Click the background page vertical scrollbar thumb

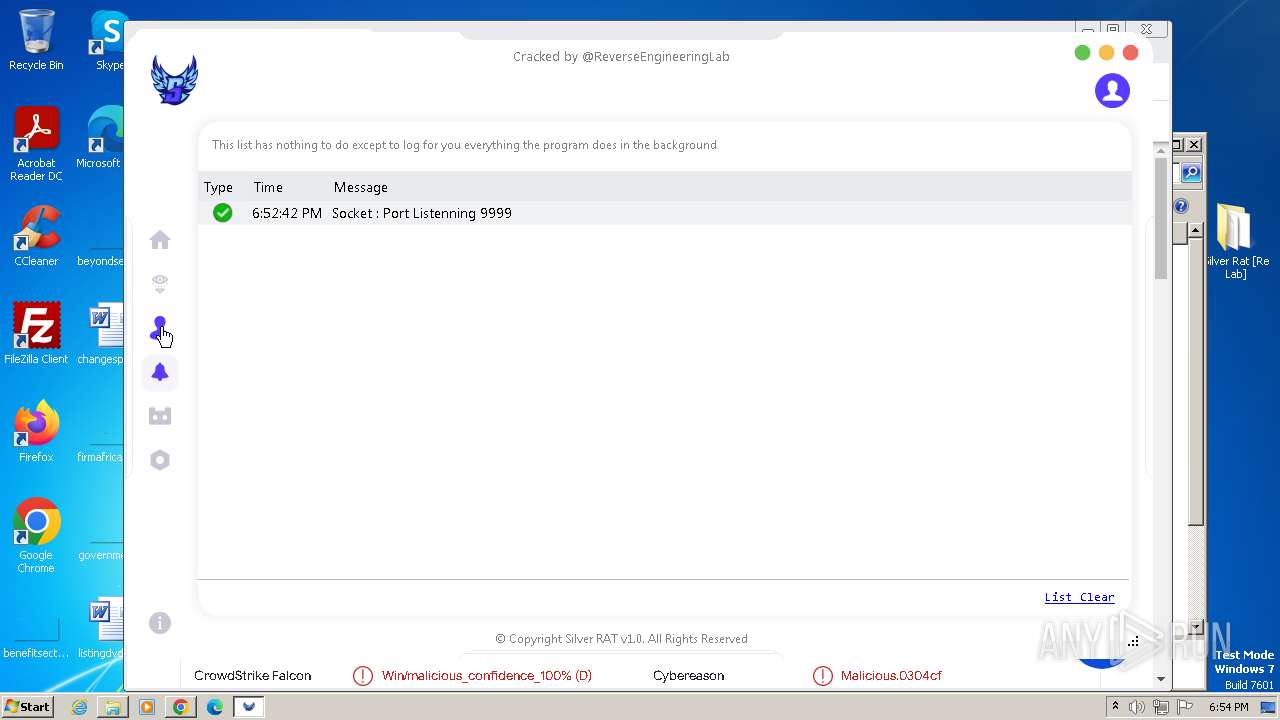1161,218
